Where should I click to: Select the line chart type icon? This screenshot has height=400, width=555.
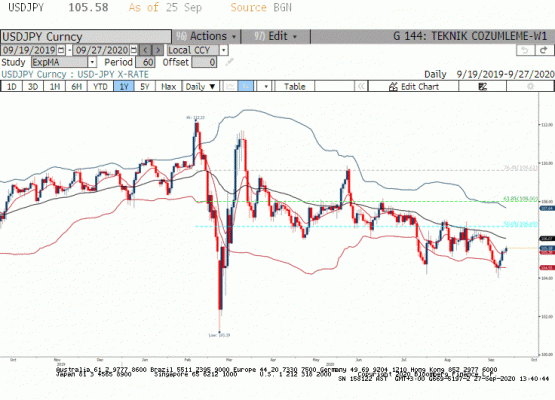pos(230,86)
